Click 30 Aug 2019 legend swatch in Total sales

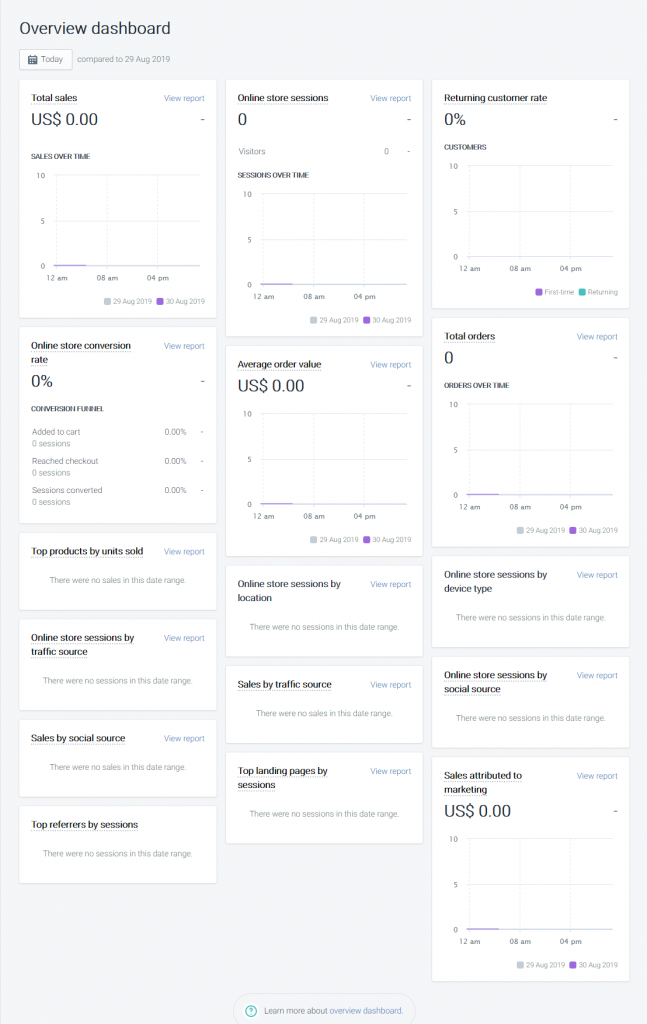[160, 302]
